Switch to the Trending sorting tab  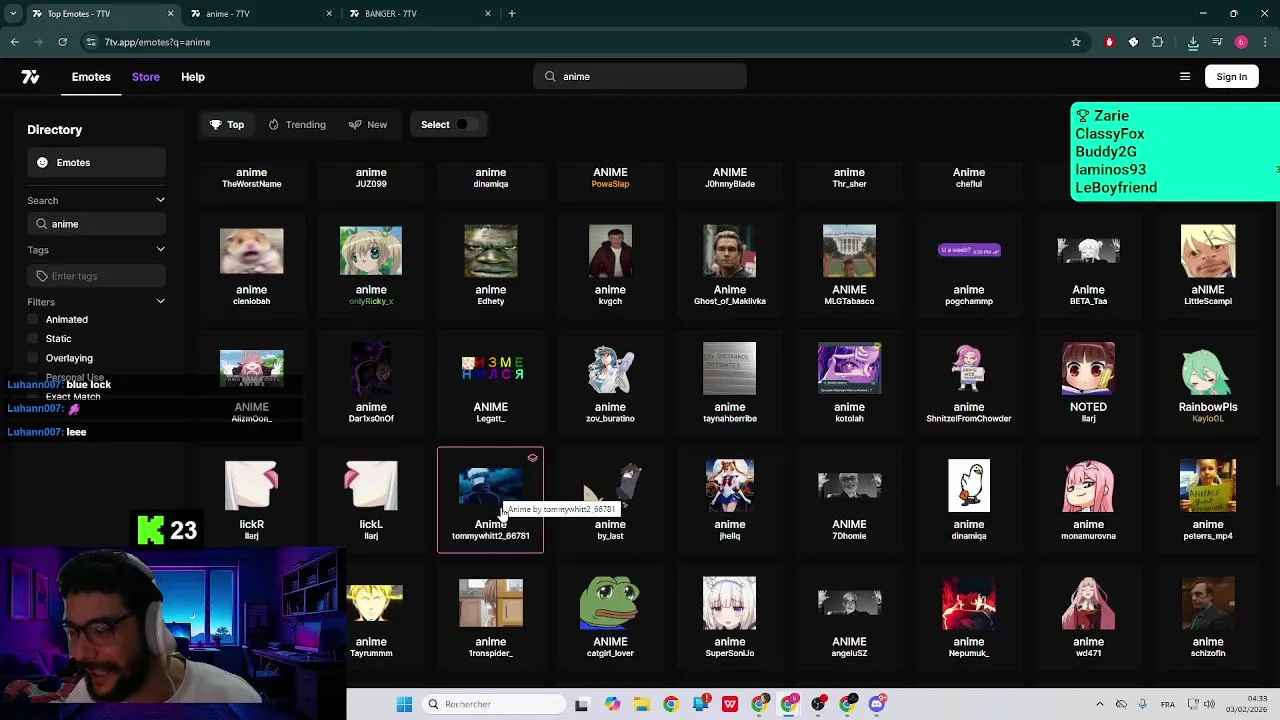(x=297, y=125)
